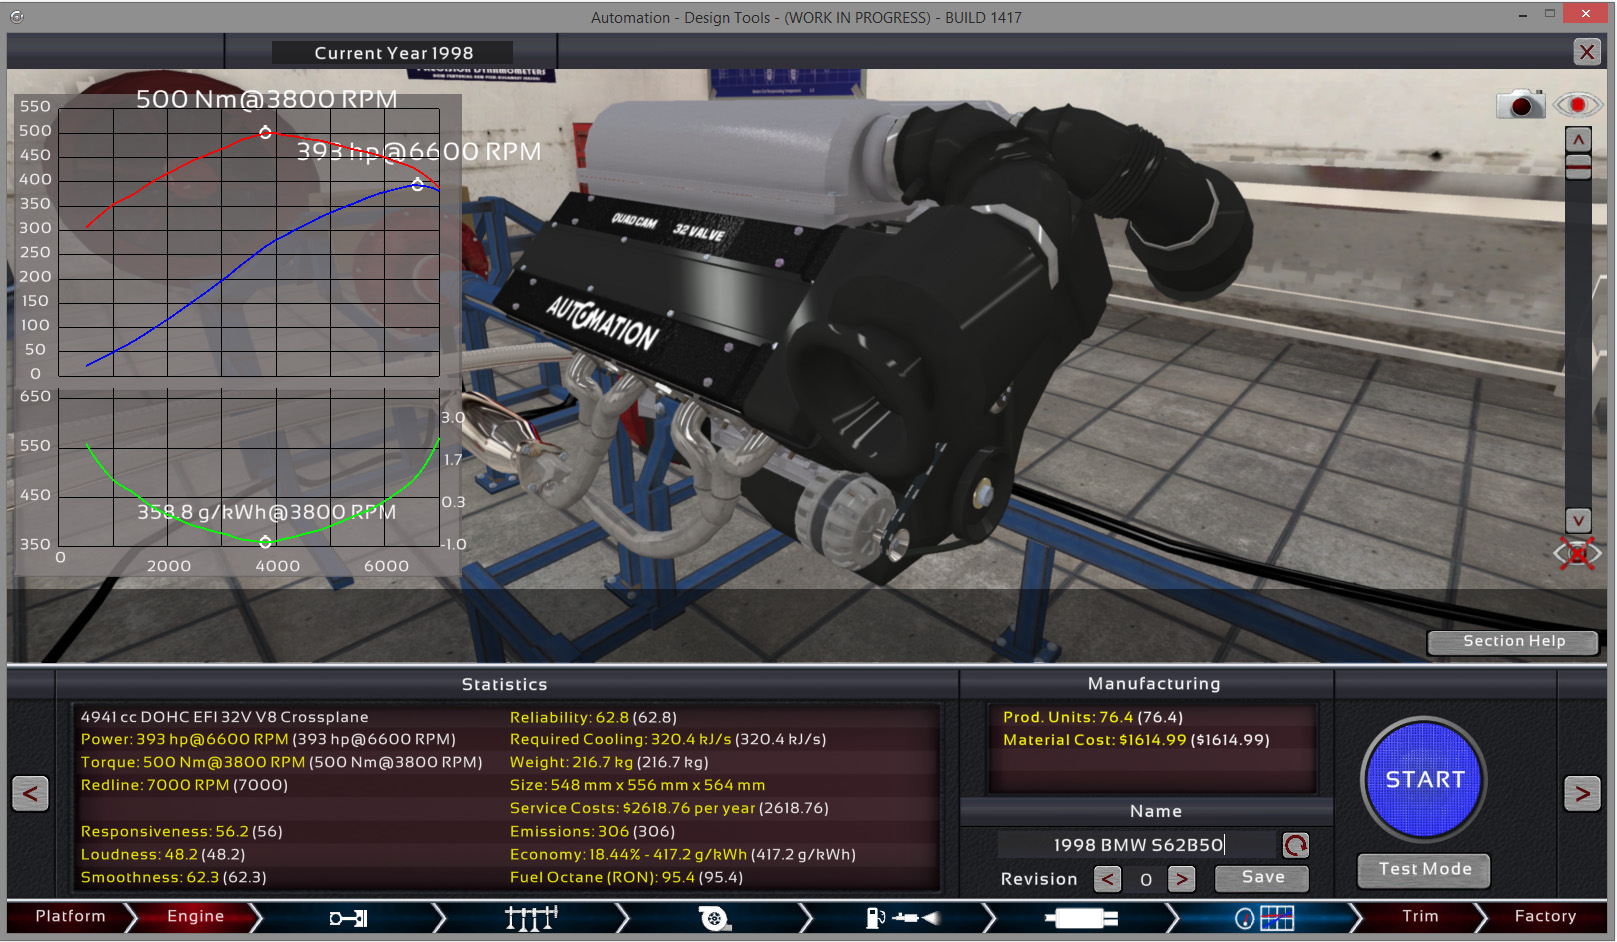
Task: Grab the viewport scrollbar slider handle
Action: click(x=1578, y=167)
